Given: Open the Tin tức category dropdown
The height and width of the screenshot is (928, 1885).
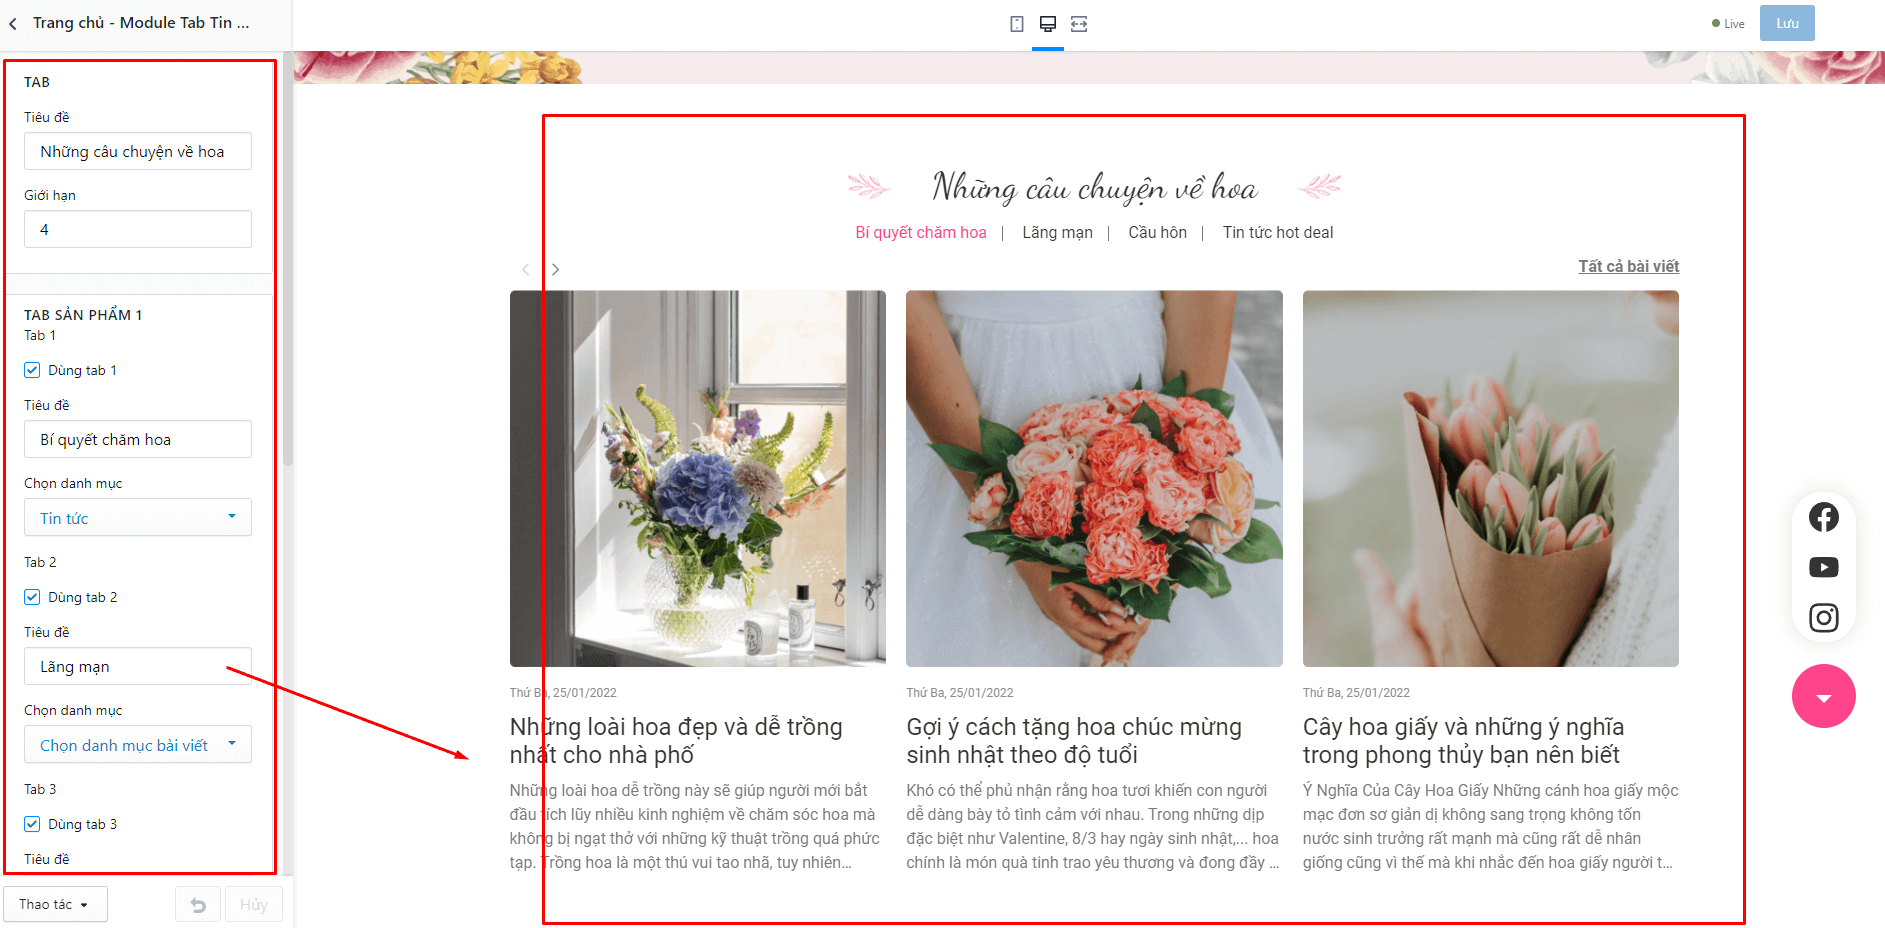Looking at the screenshot, I should pos(138,518).
